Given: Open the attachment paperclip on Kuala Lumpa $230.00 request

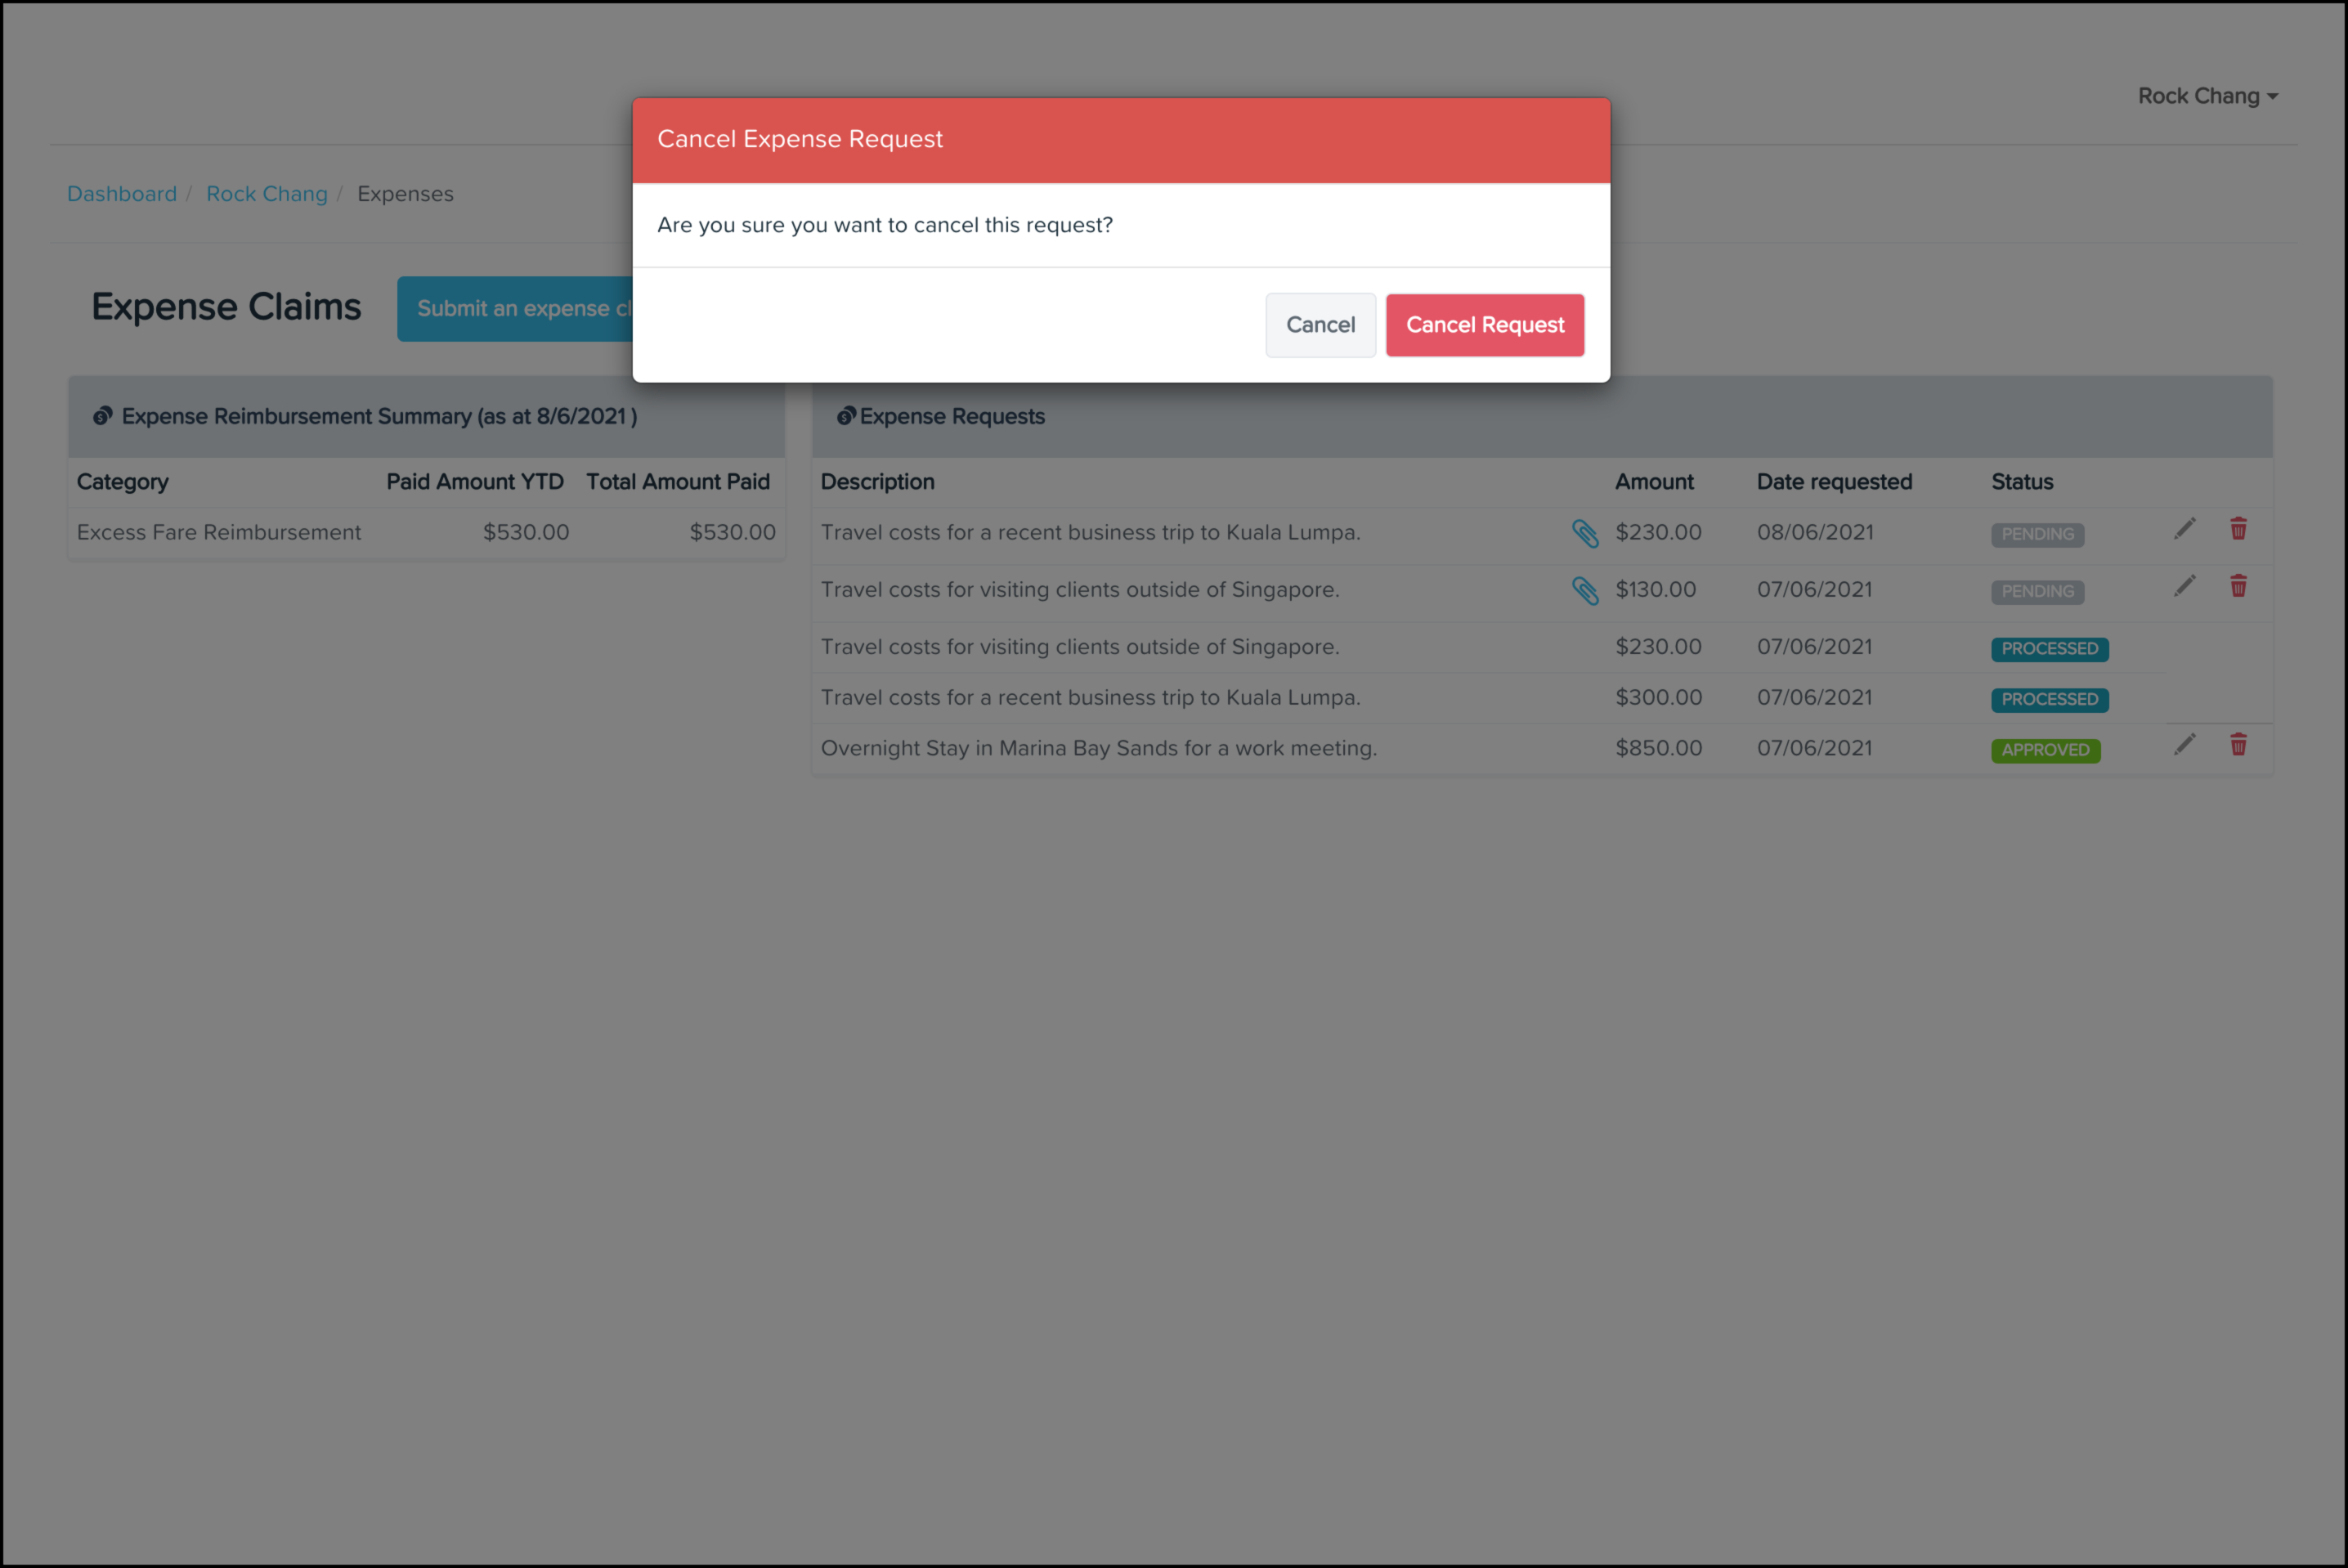Looking at the screenshot, I should [1584, 533].
